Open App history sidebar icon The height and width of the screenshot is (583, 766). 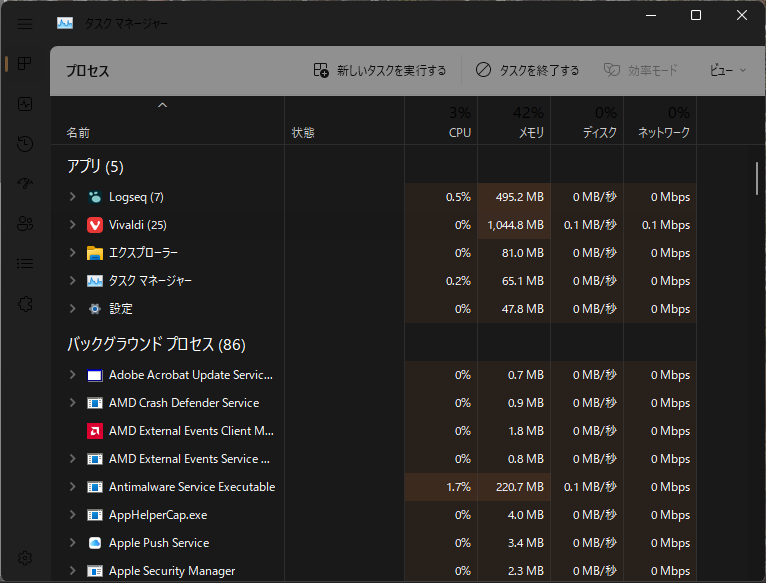25,144
